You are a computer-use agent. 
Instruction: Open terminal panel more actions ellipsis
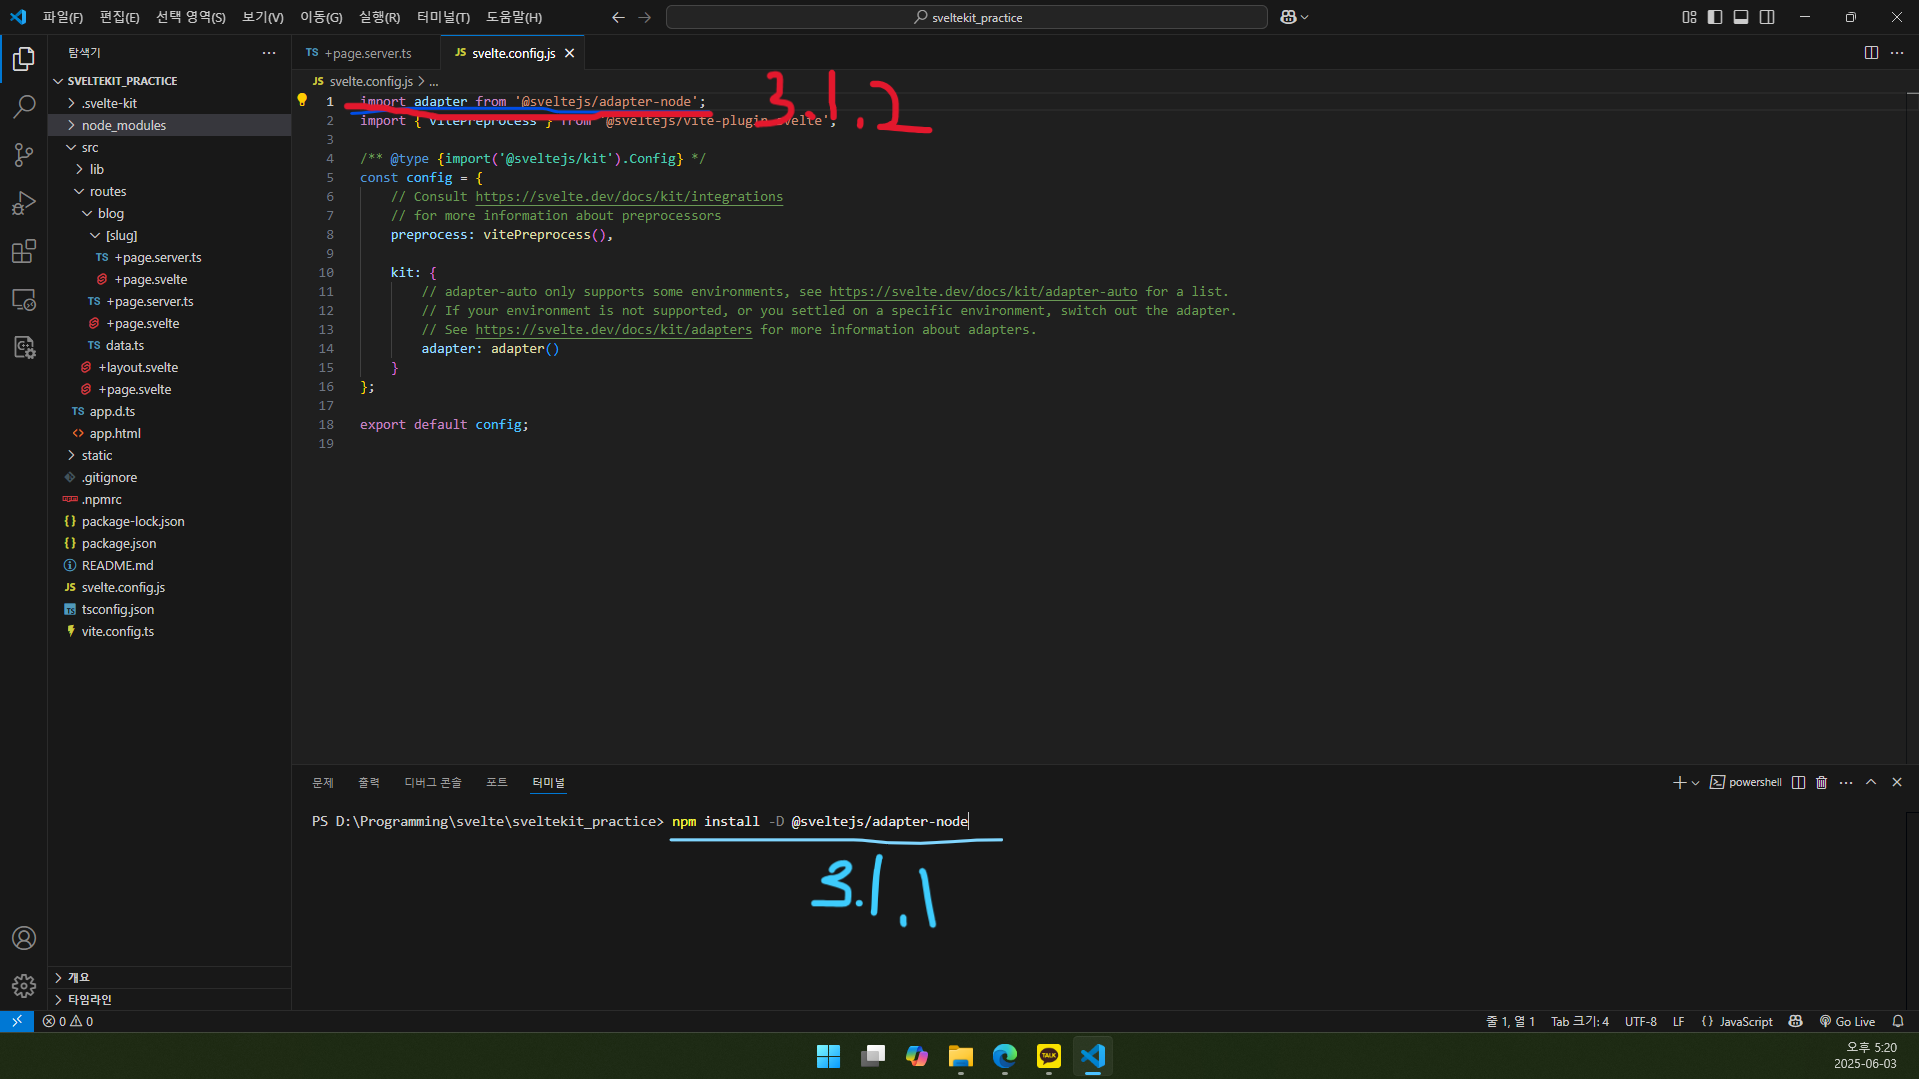(1846, 782)
